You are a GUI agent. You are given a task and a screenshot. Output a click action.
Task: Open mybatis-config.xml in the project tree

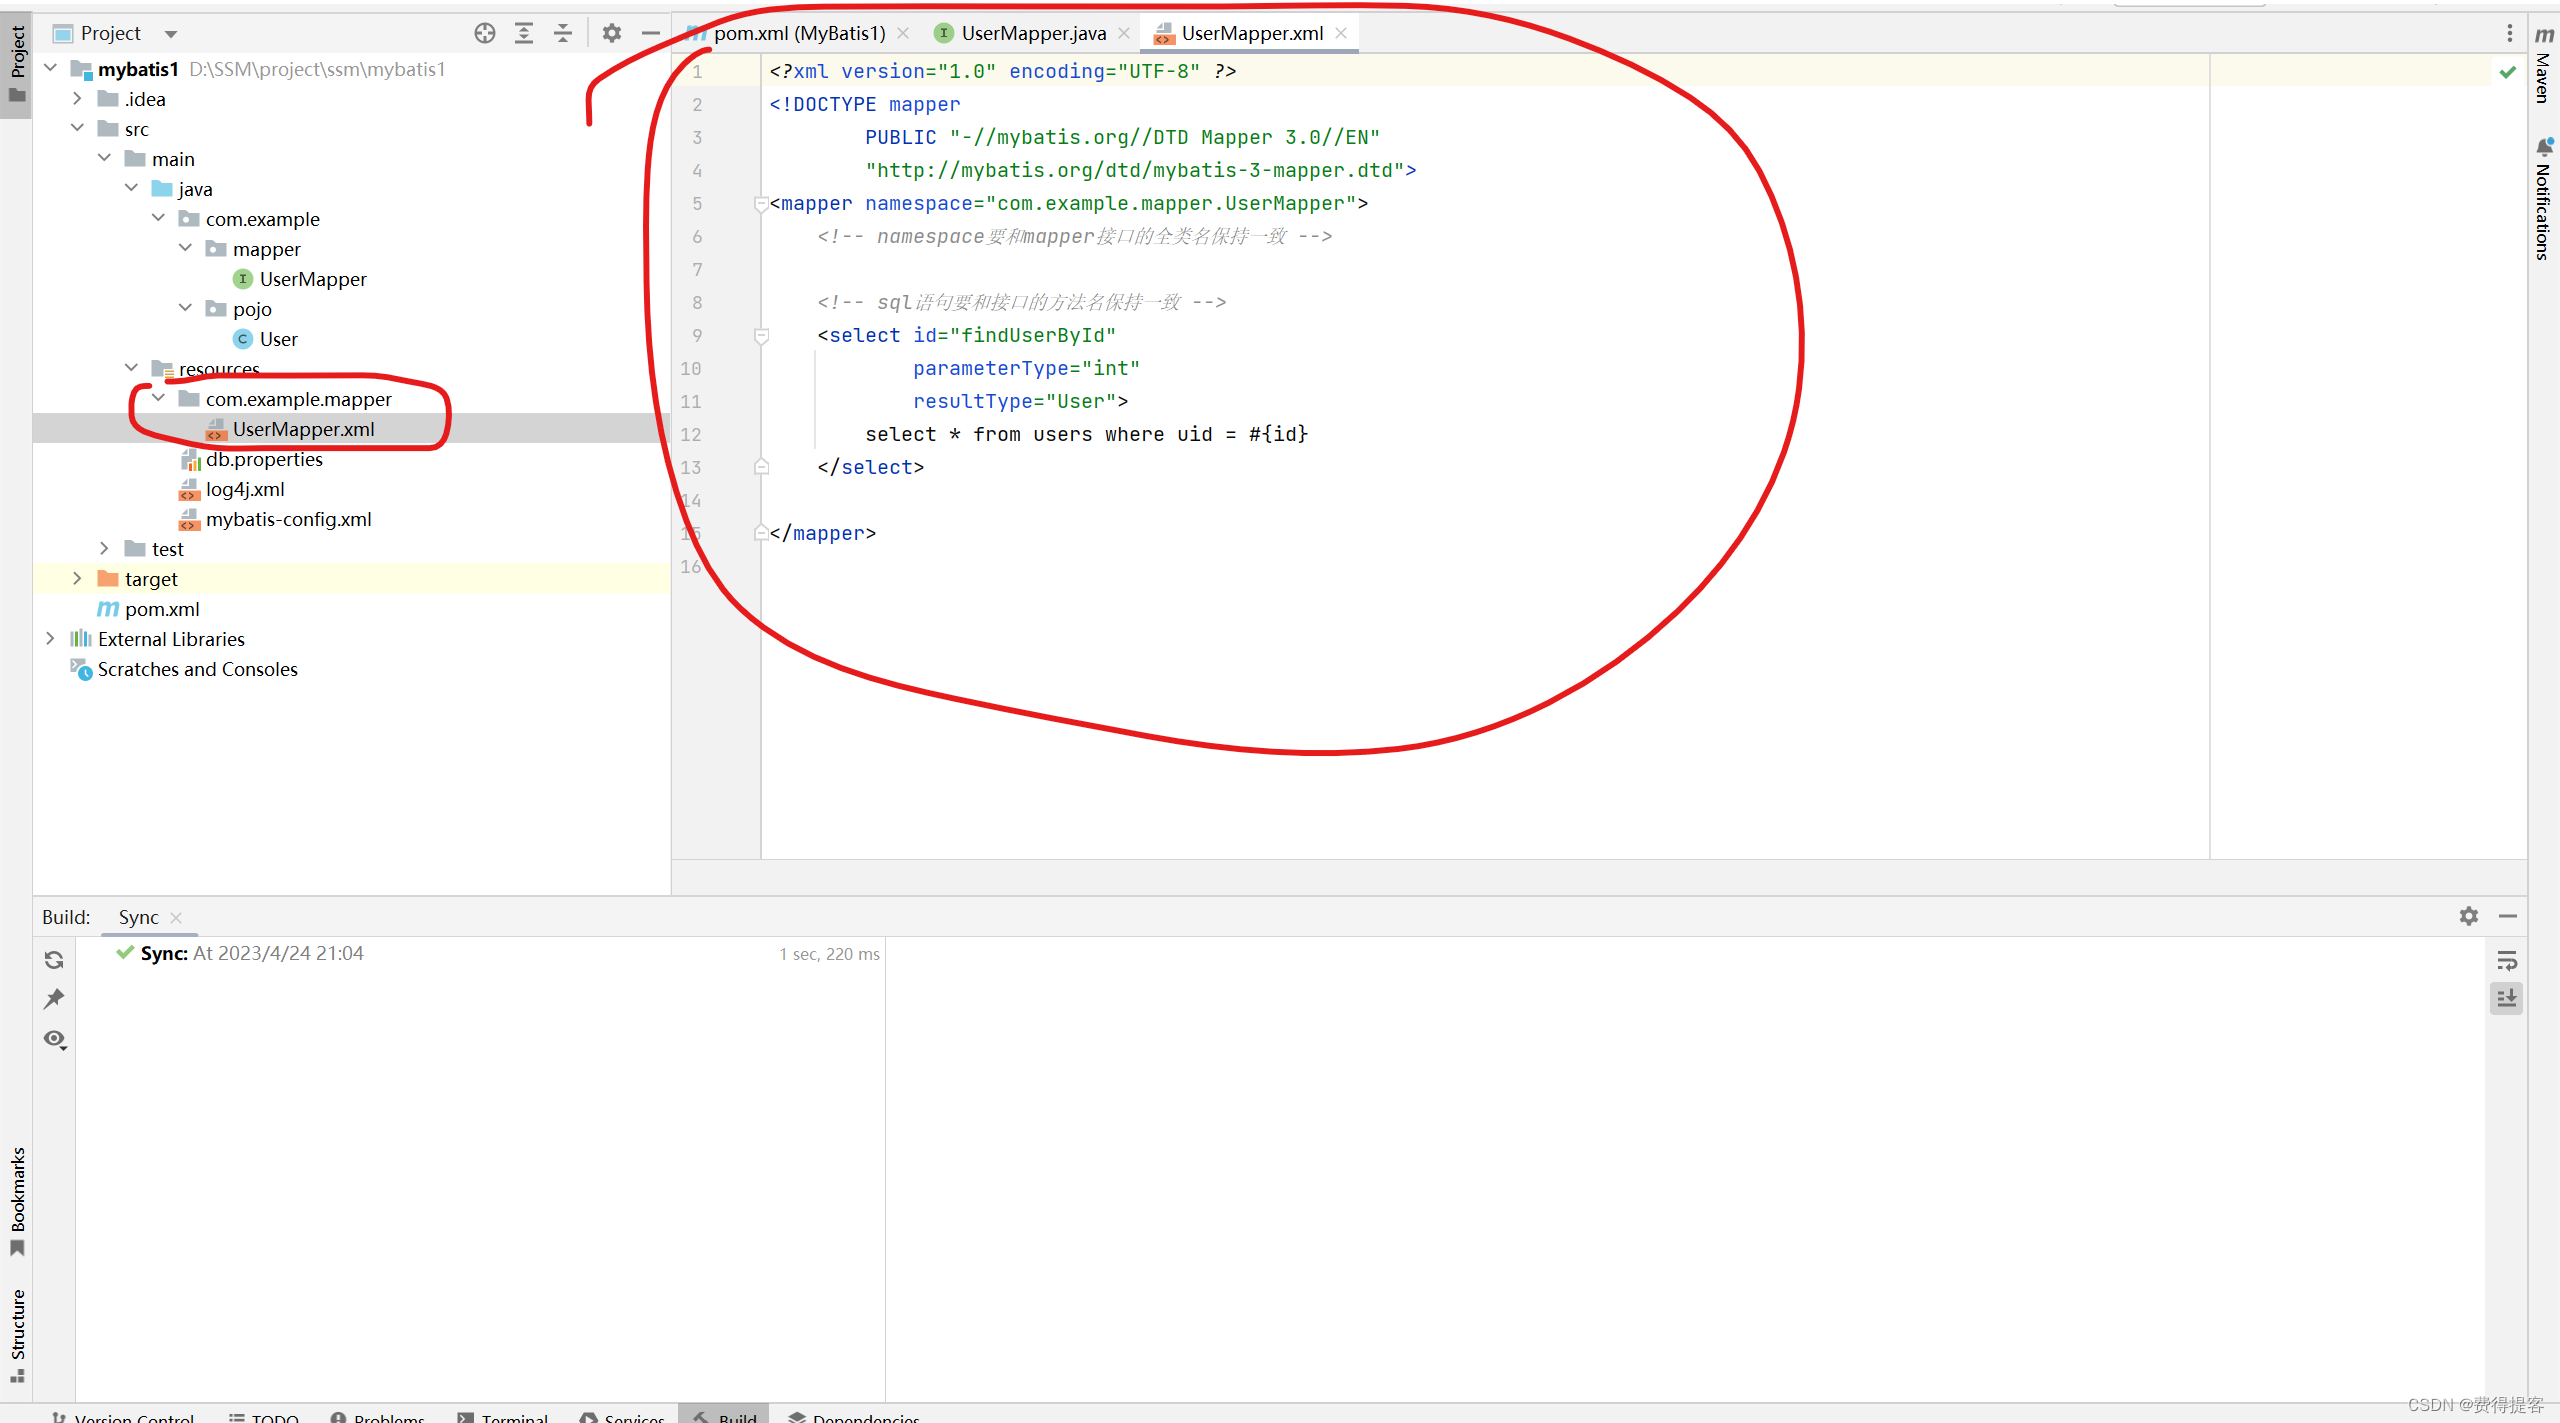[x=288, y=519]
